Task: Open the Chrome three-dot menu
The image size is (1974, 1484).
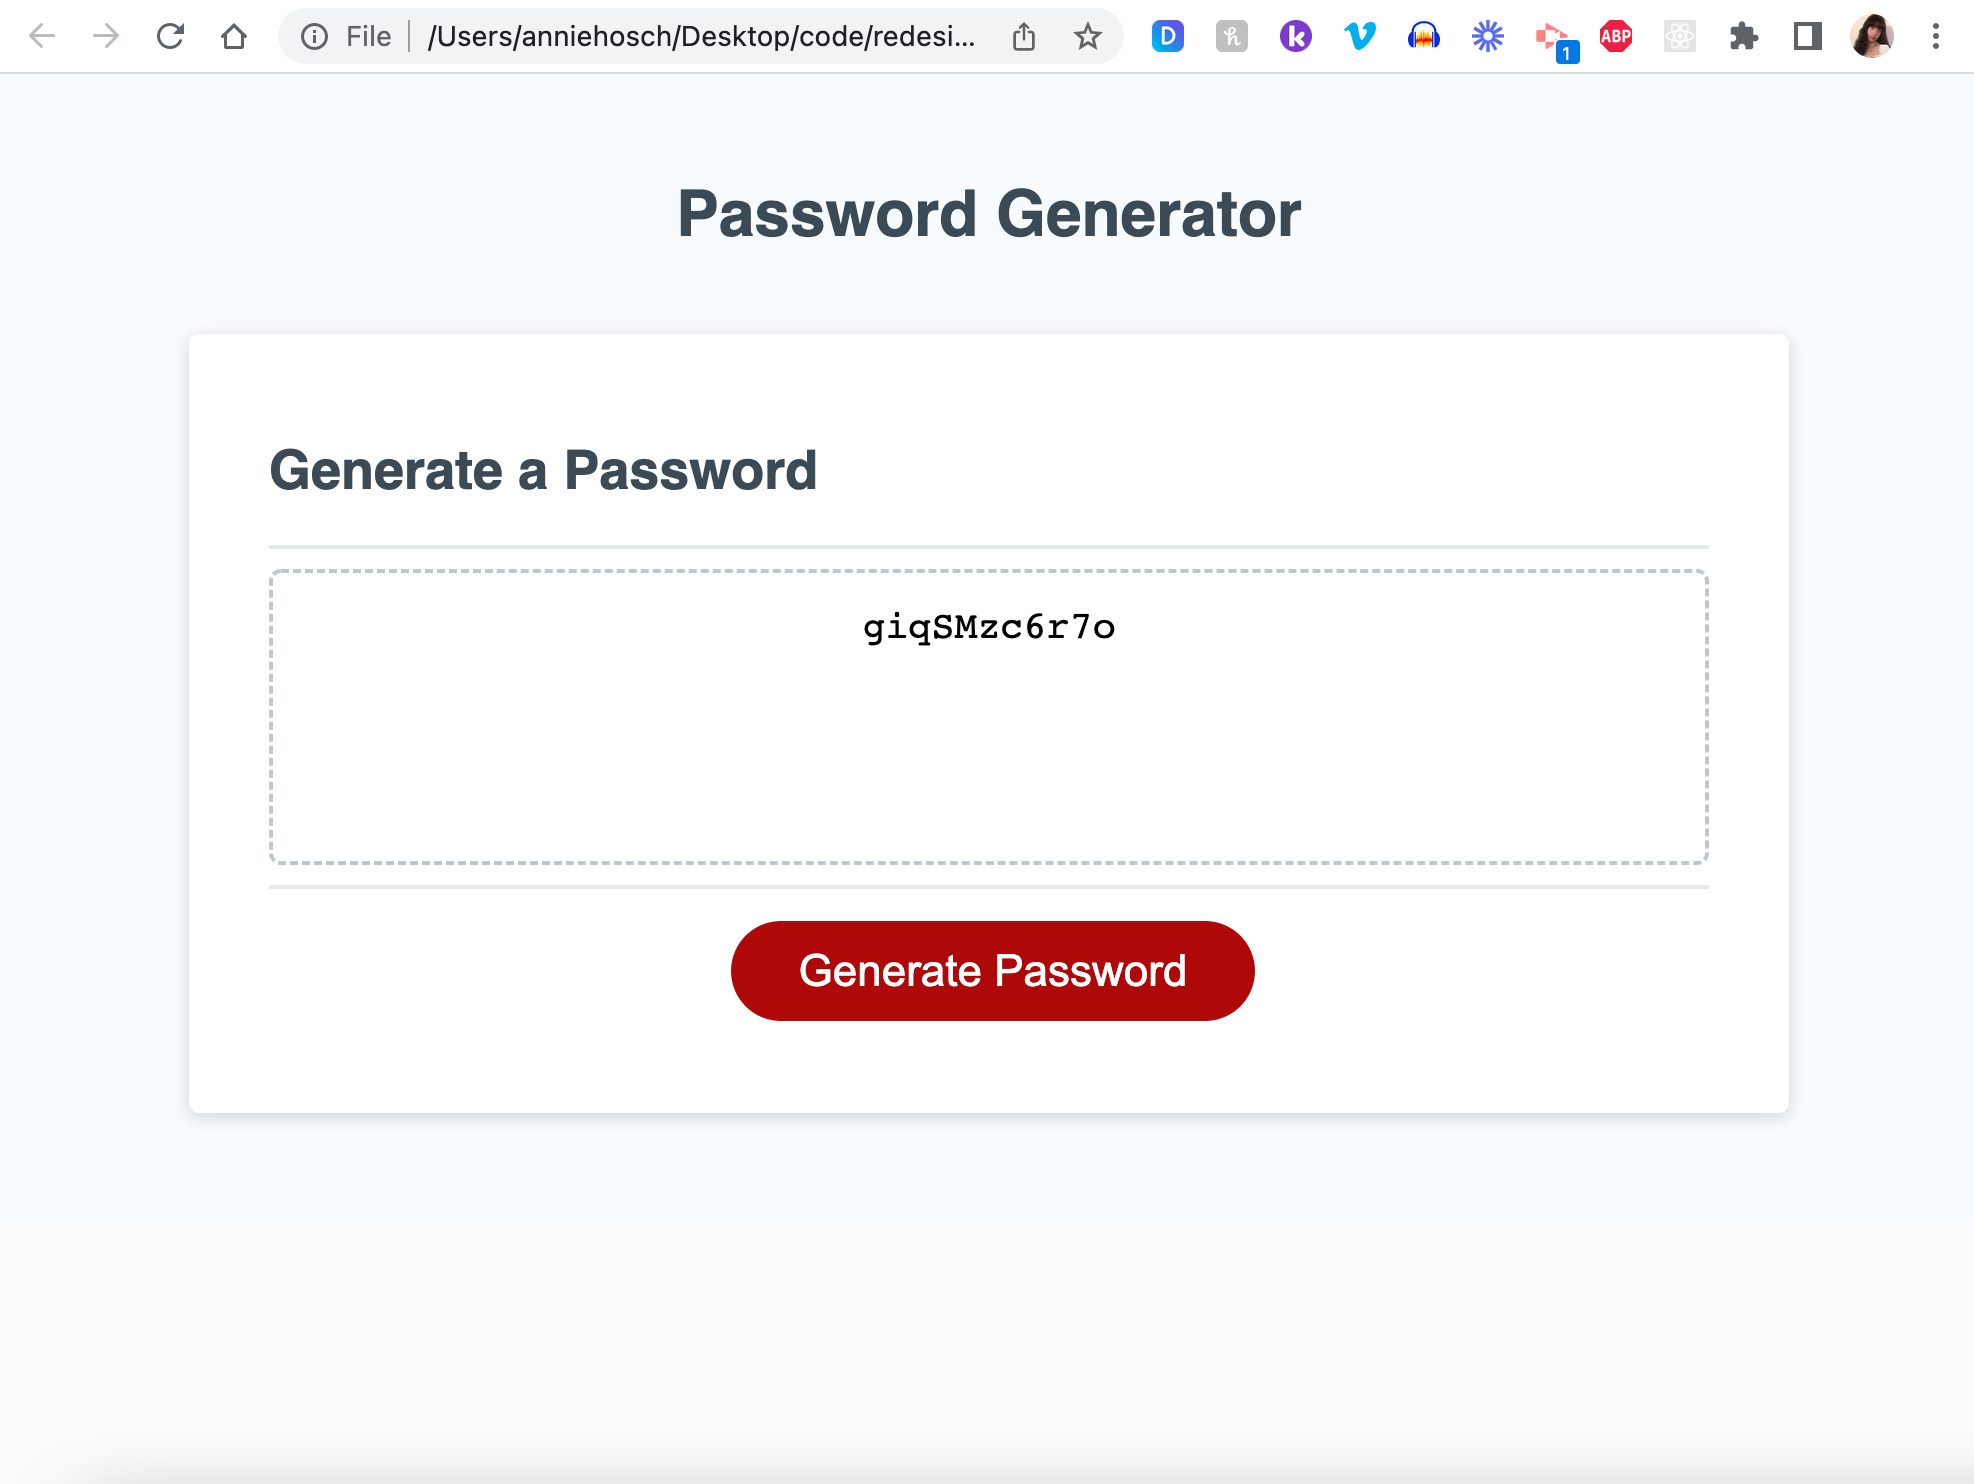Action: pyautogui.click(x=1935, y=36)
